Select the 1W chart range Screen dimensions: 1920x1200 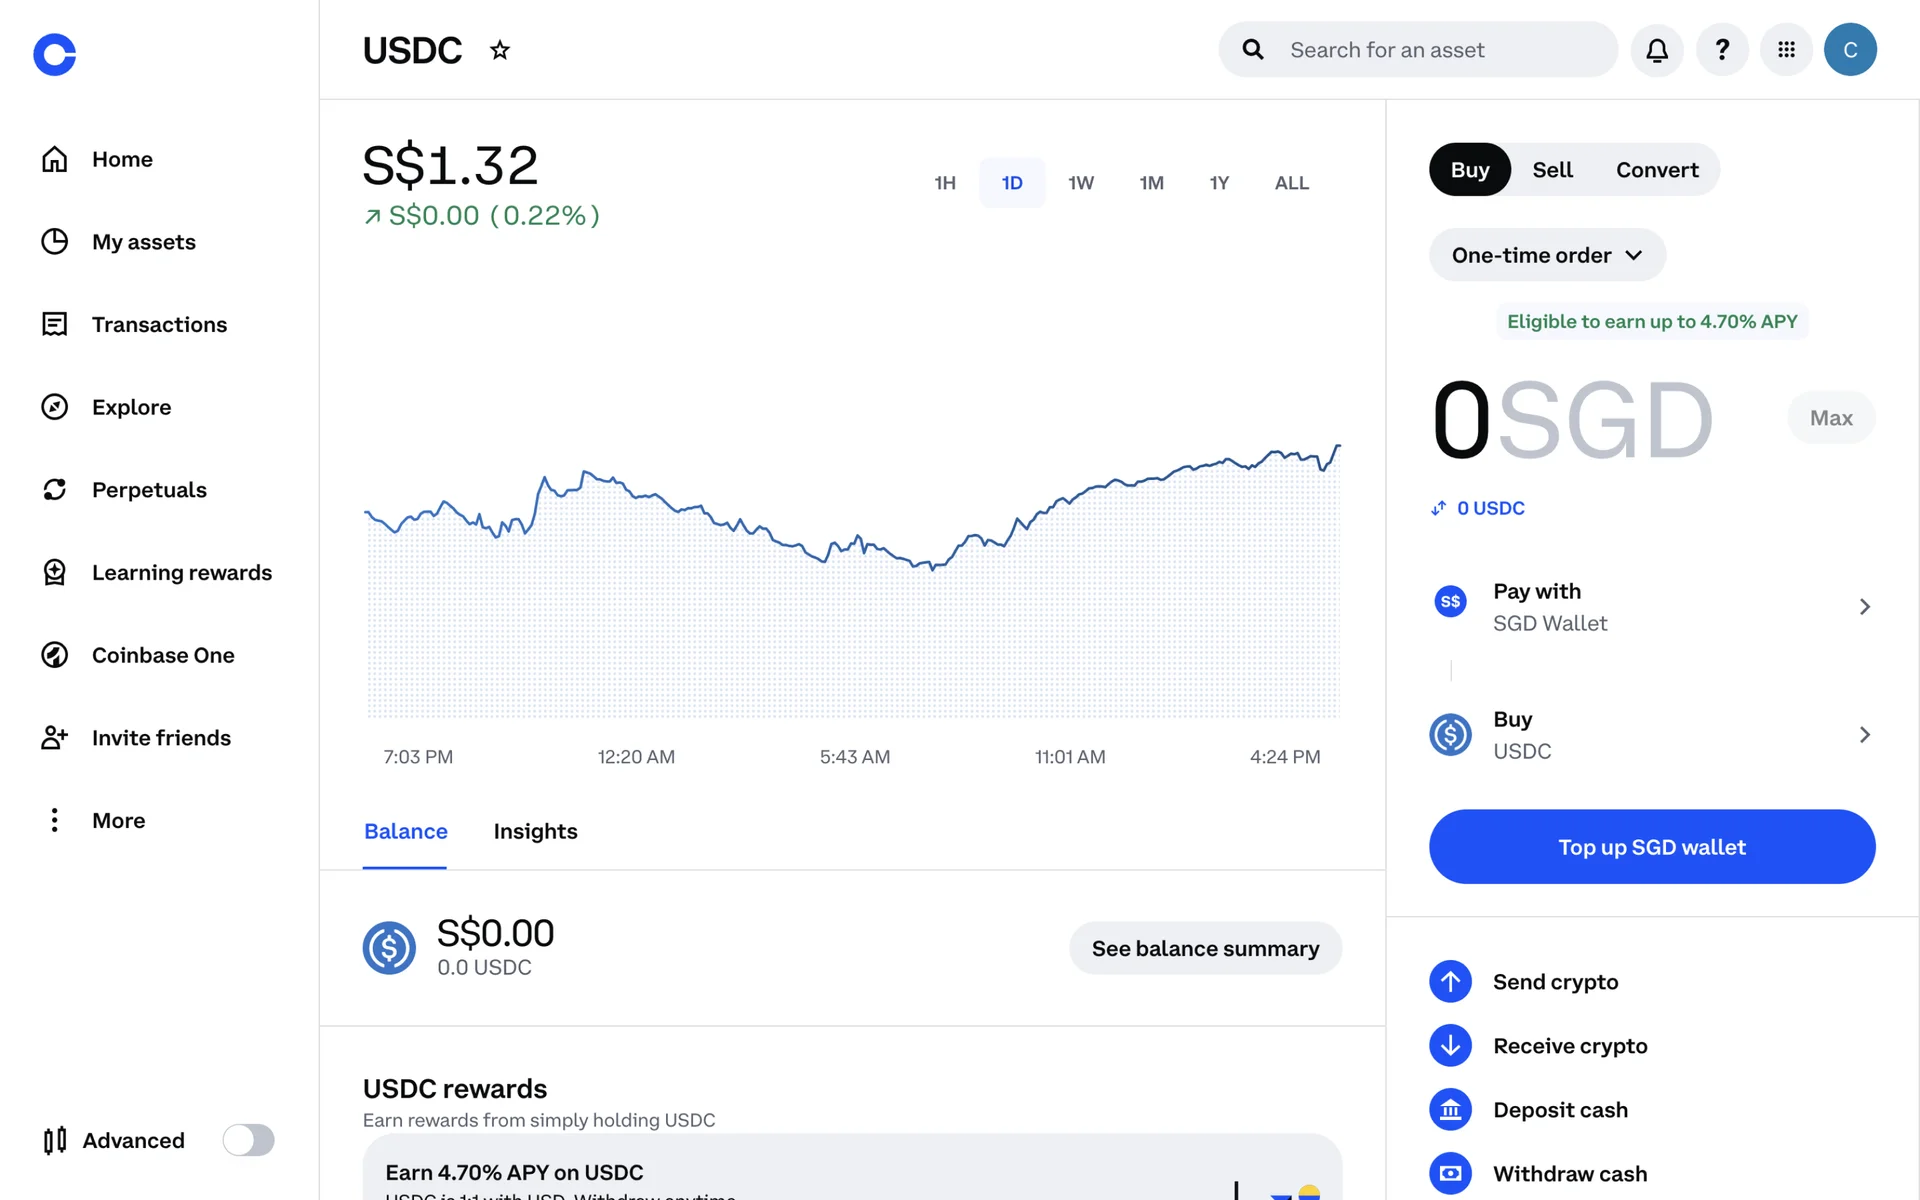pos(1080,183)
